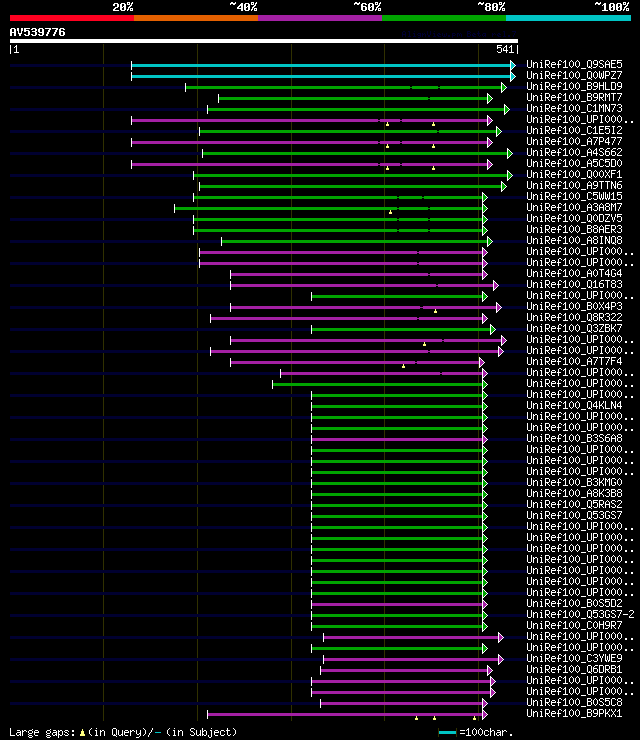This screenshot has height=740, width=640.
Task: Select the UniRef100_B3KMG0 label
Action: (574, 482)
